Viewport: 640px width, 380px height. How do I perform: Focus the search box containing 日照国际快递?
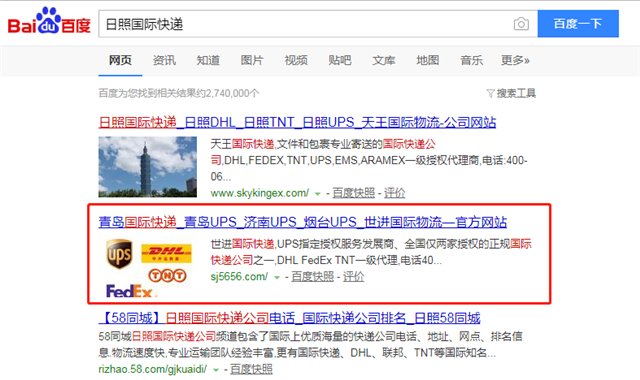tap(318, 24)
